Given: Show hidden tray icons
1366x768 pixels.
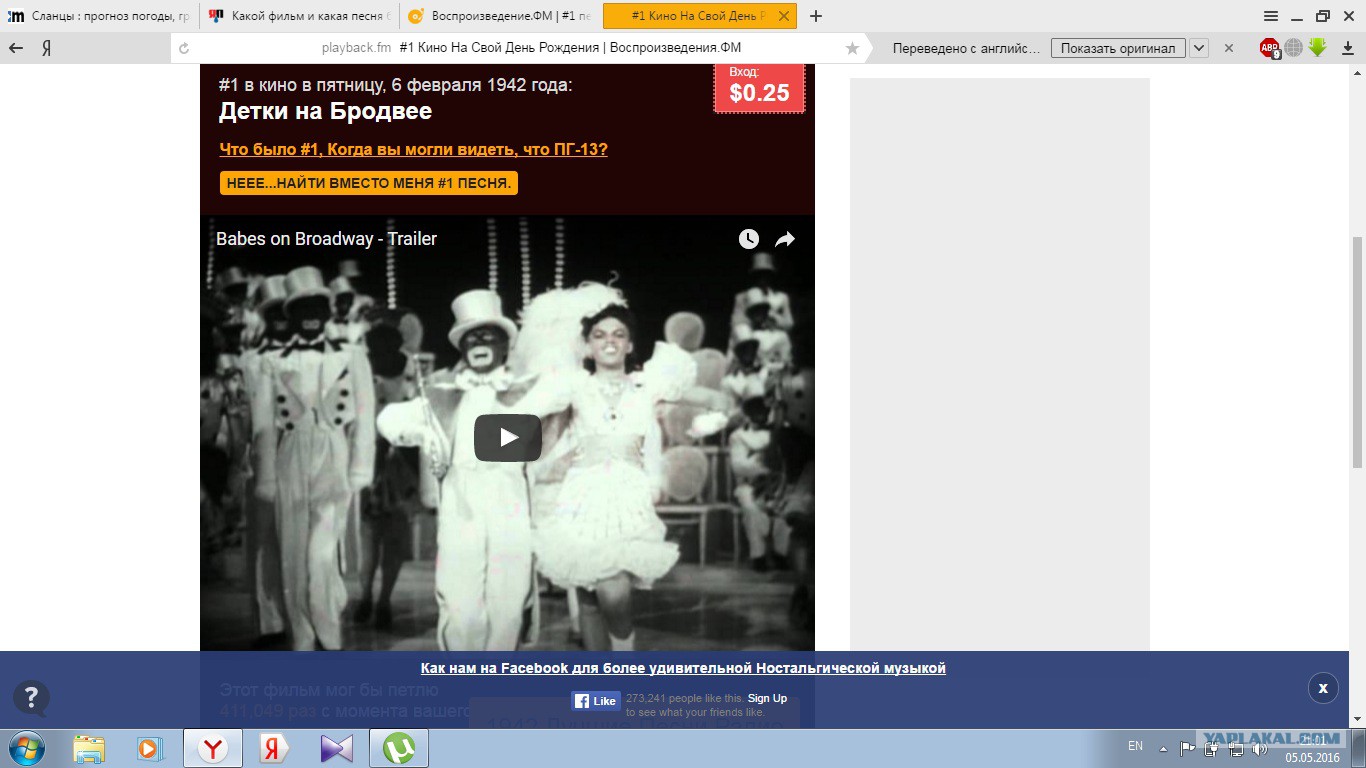Looking at the screenshot, I should (1163, 748).
